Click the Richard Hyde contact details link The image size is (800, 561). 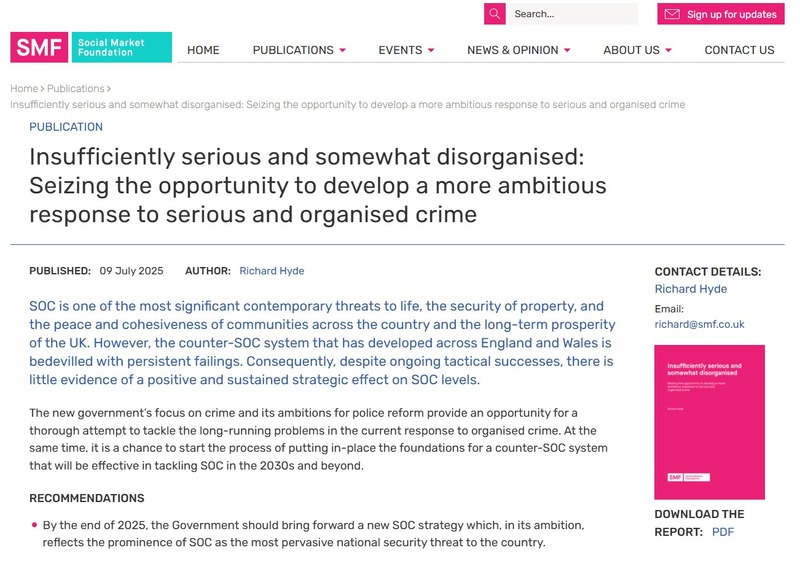pyautogui.click(x=690, y=289)
